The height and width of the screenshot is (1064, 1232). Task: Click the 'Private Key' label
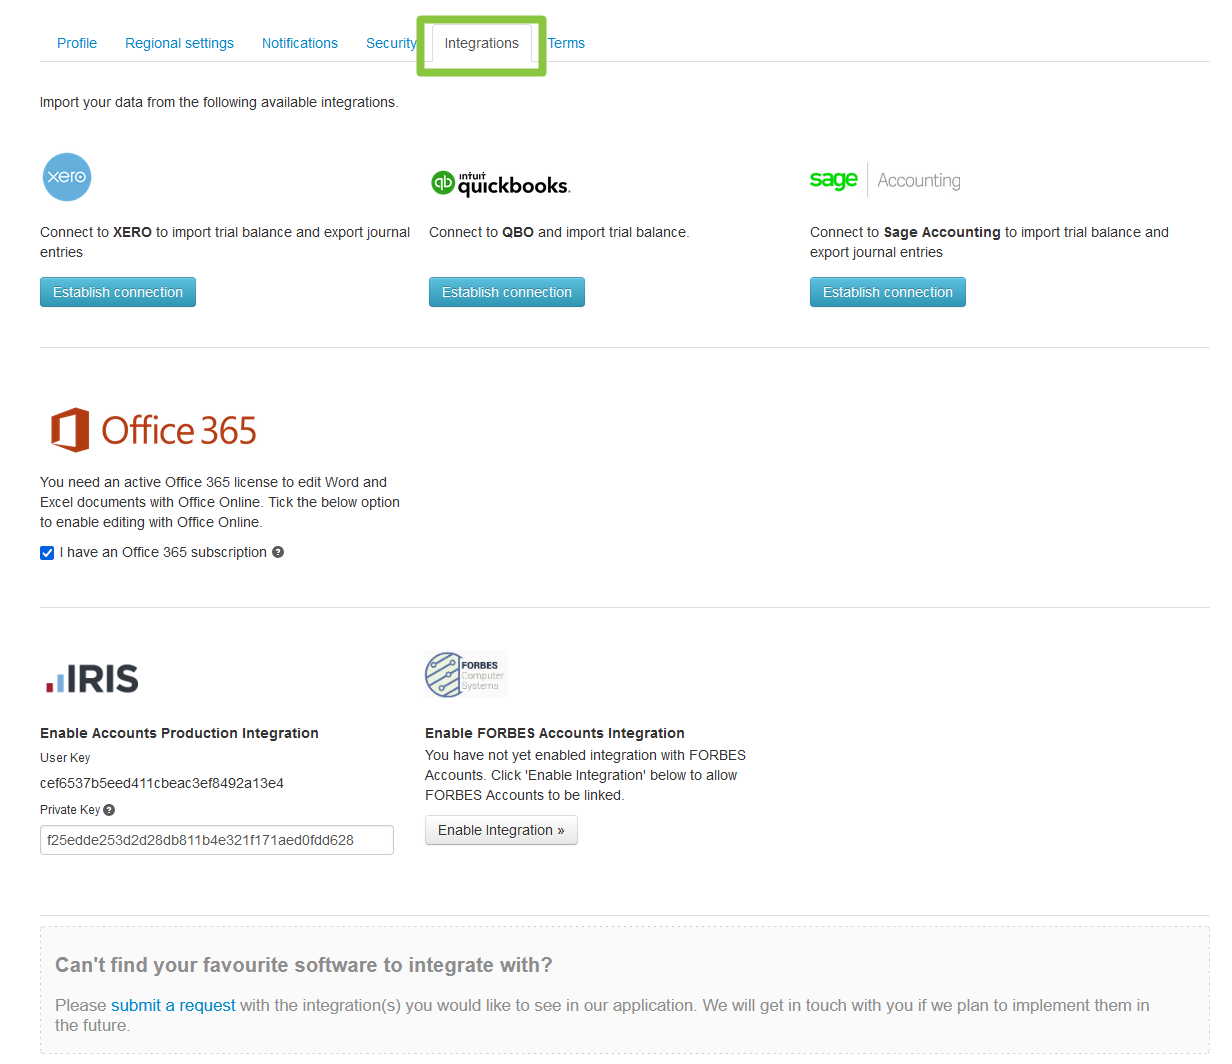[70, 810]
